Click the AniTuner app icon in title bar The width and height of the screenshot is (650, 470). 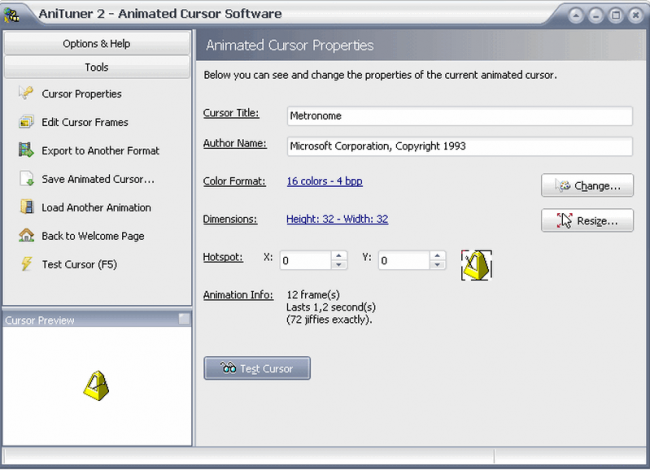(x=11, y=15)
